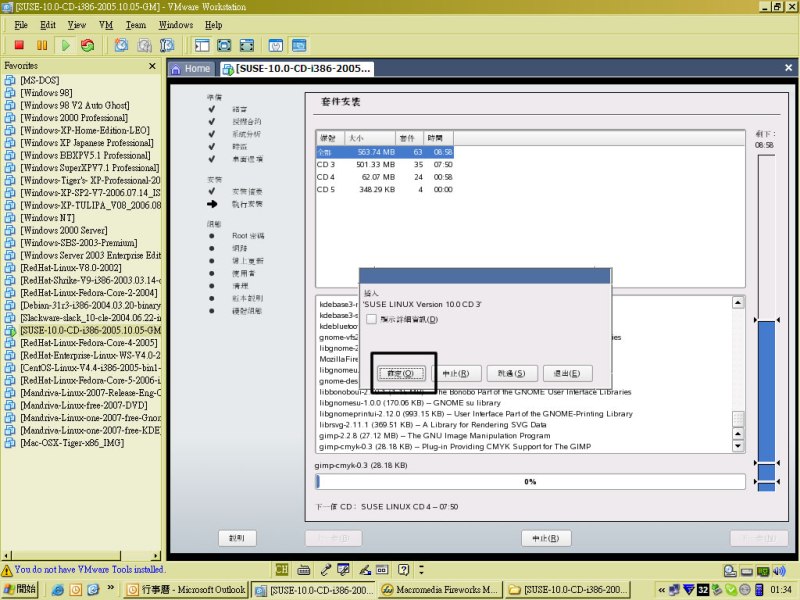Open the VM menu

(x=106, y=25)
